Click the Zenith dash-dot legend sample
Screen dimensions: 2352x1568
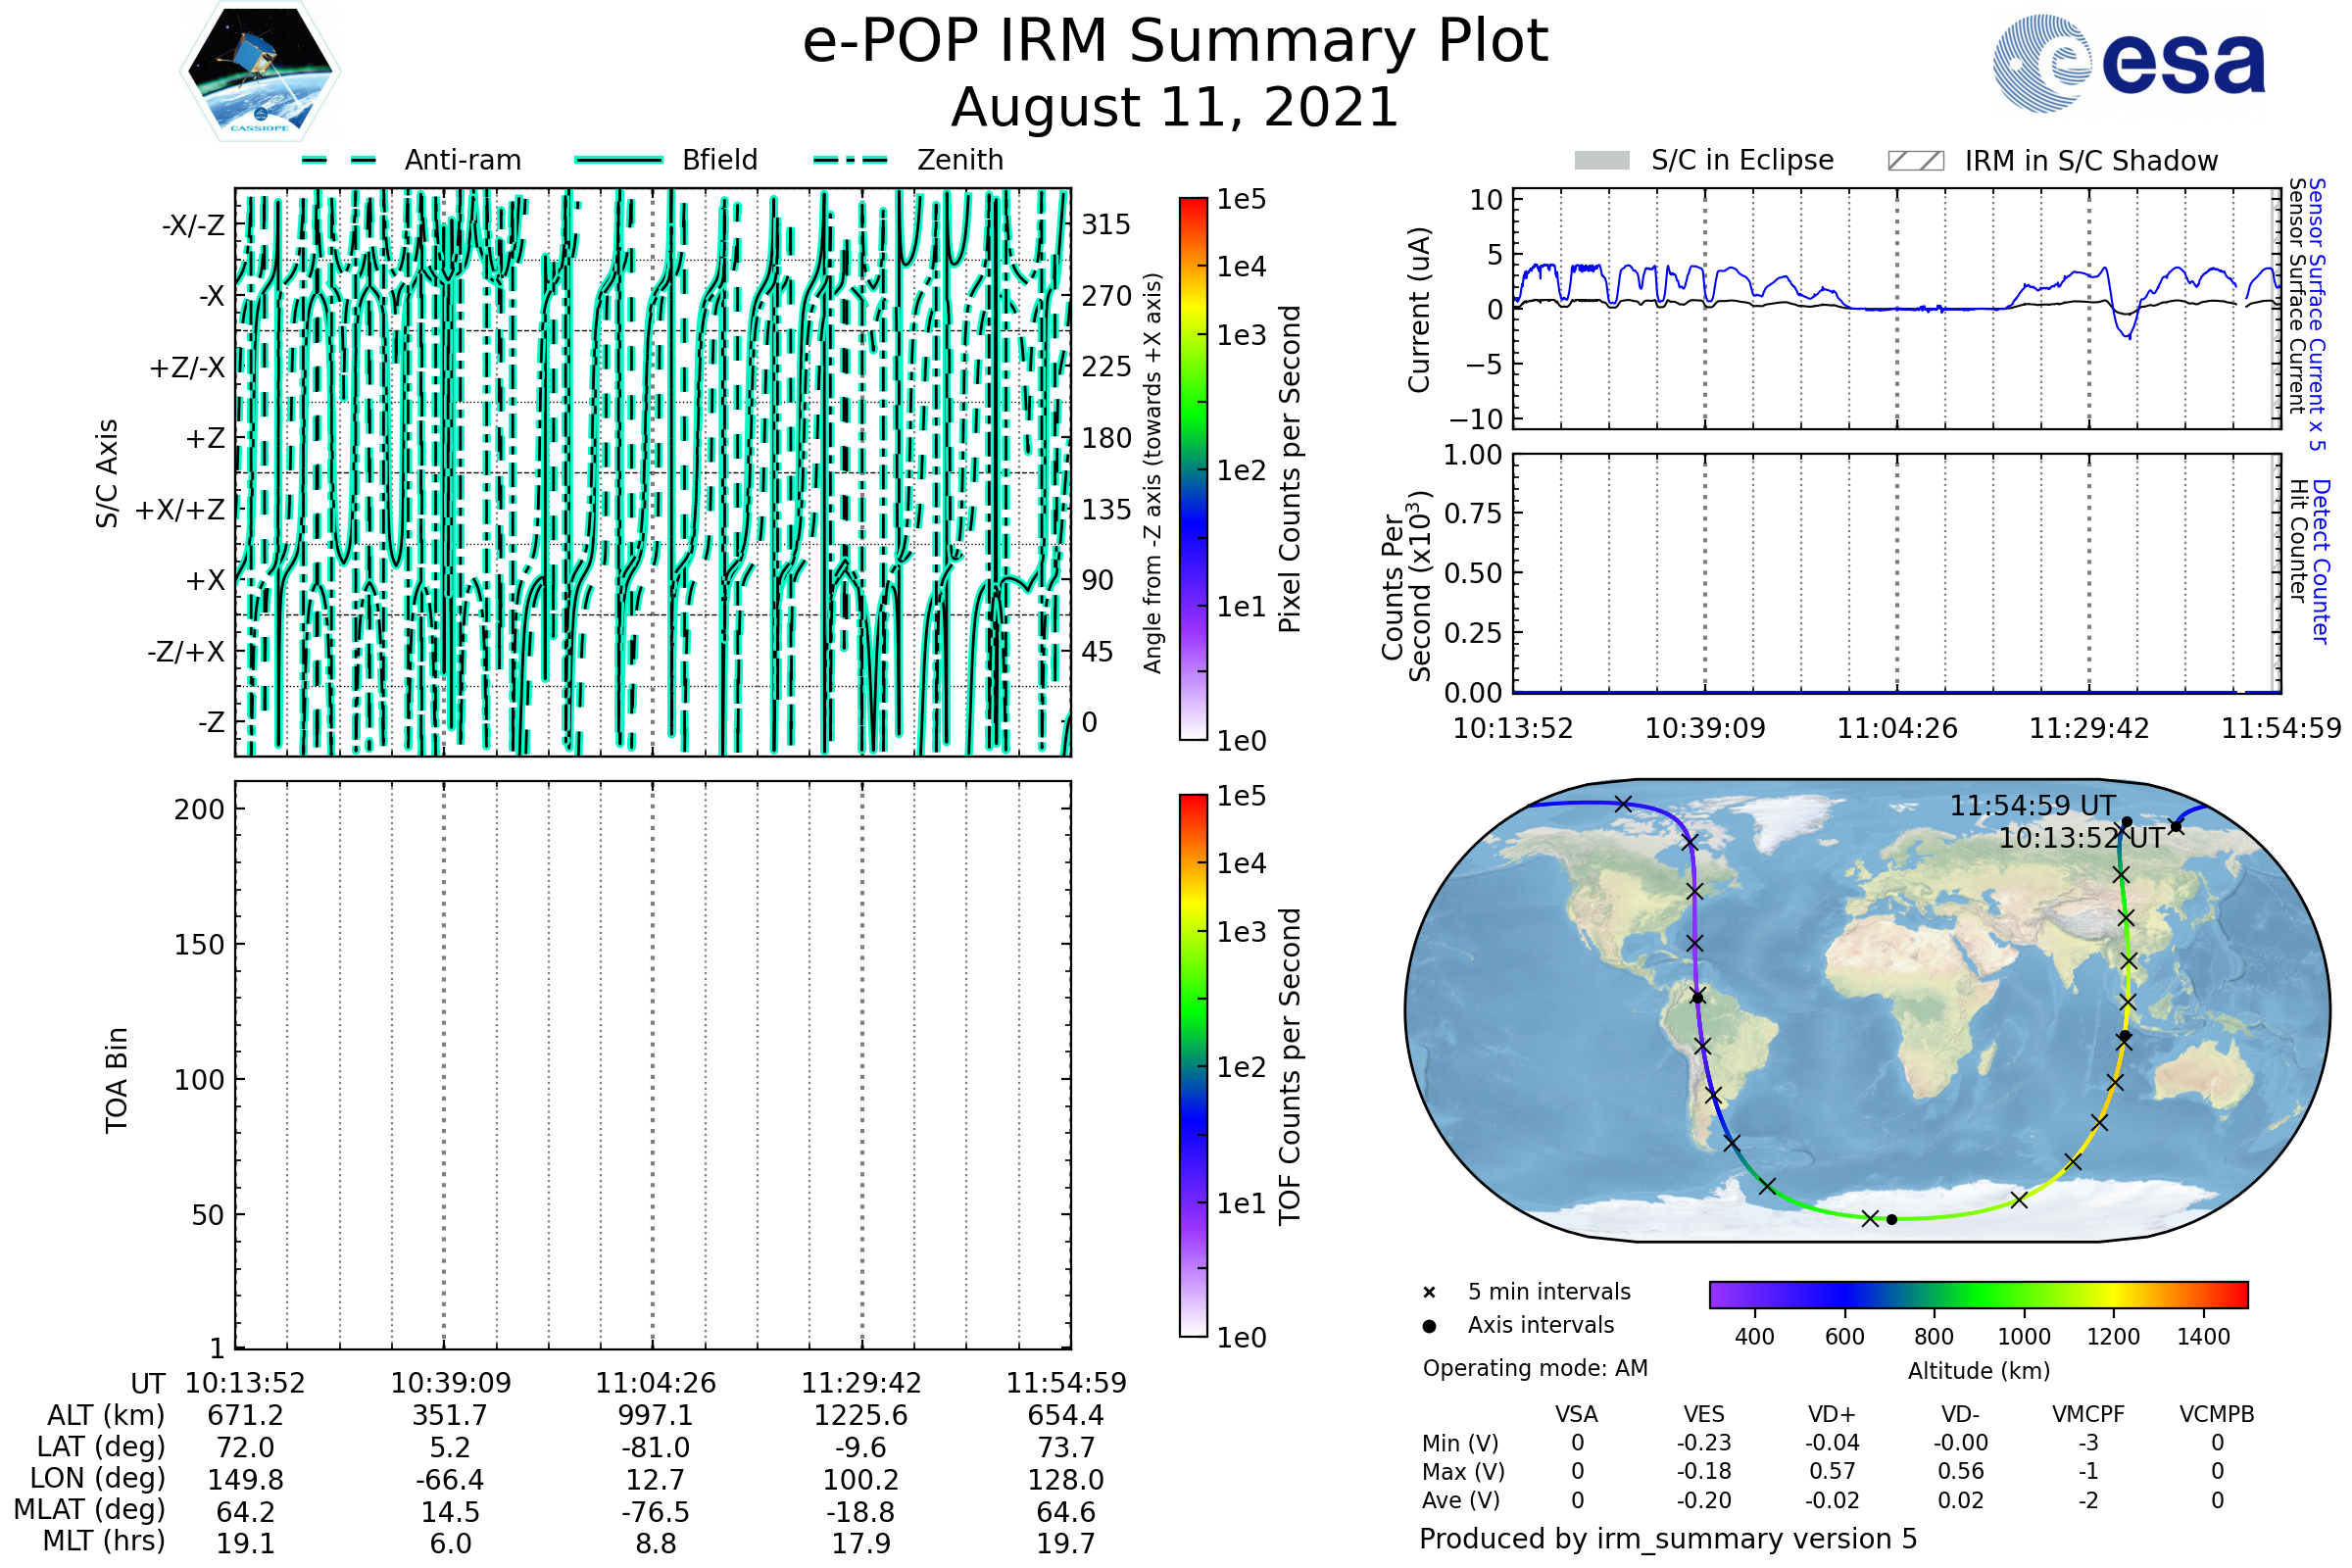pyautogui.click(x=851, y=160)
